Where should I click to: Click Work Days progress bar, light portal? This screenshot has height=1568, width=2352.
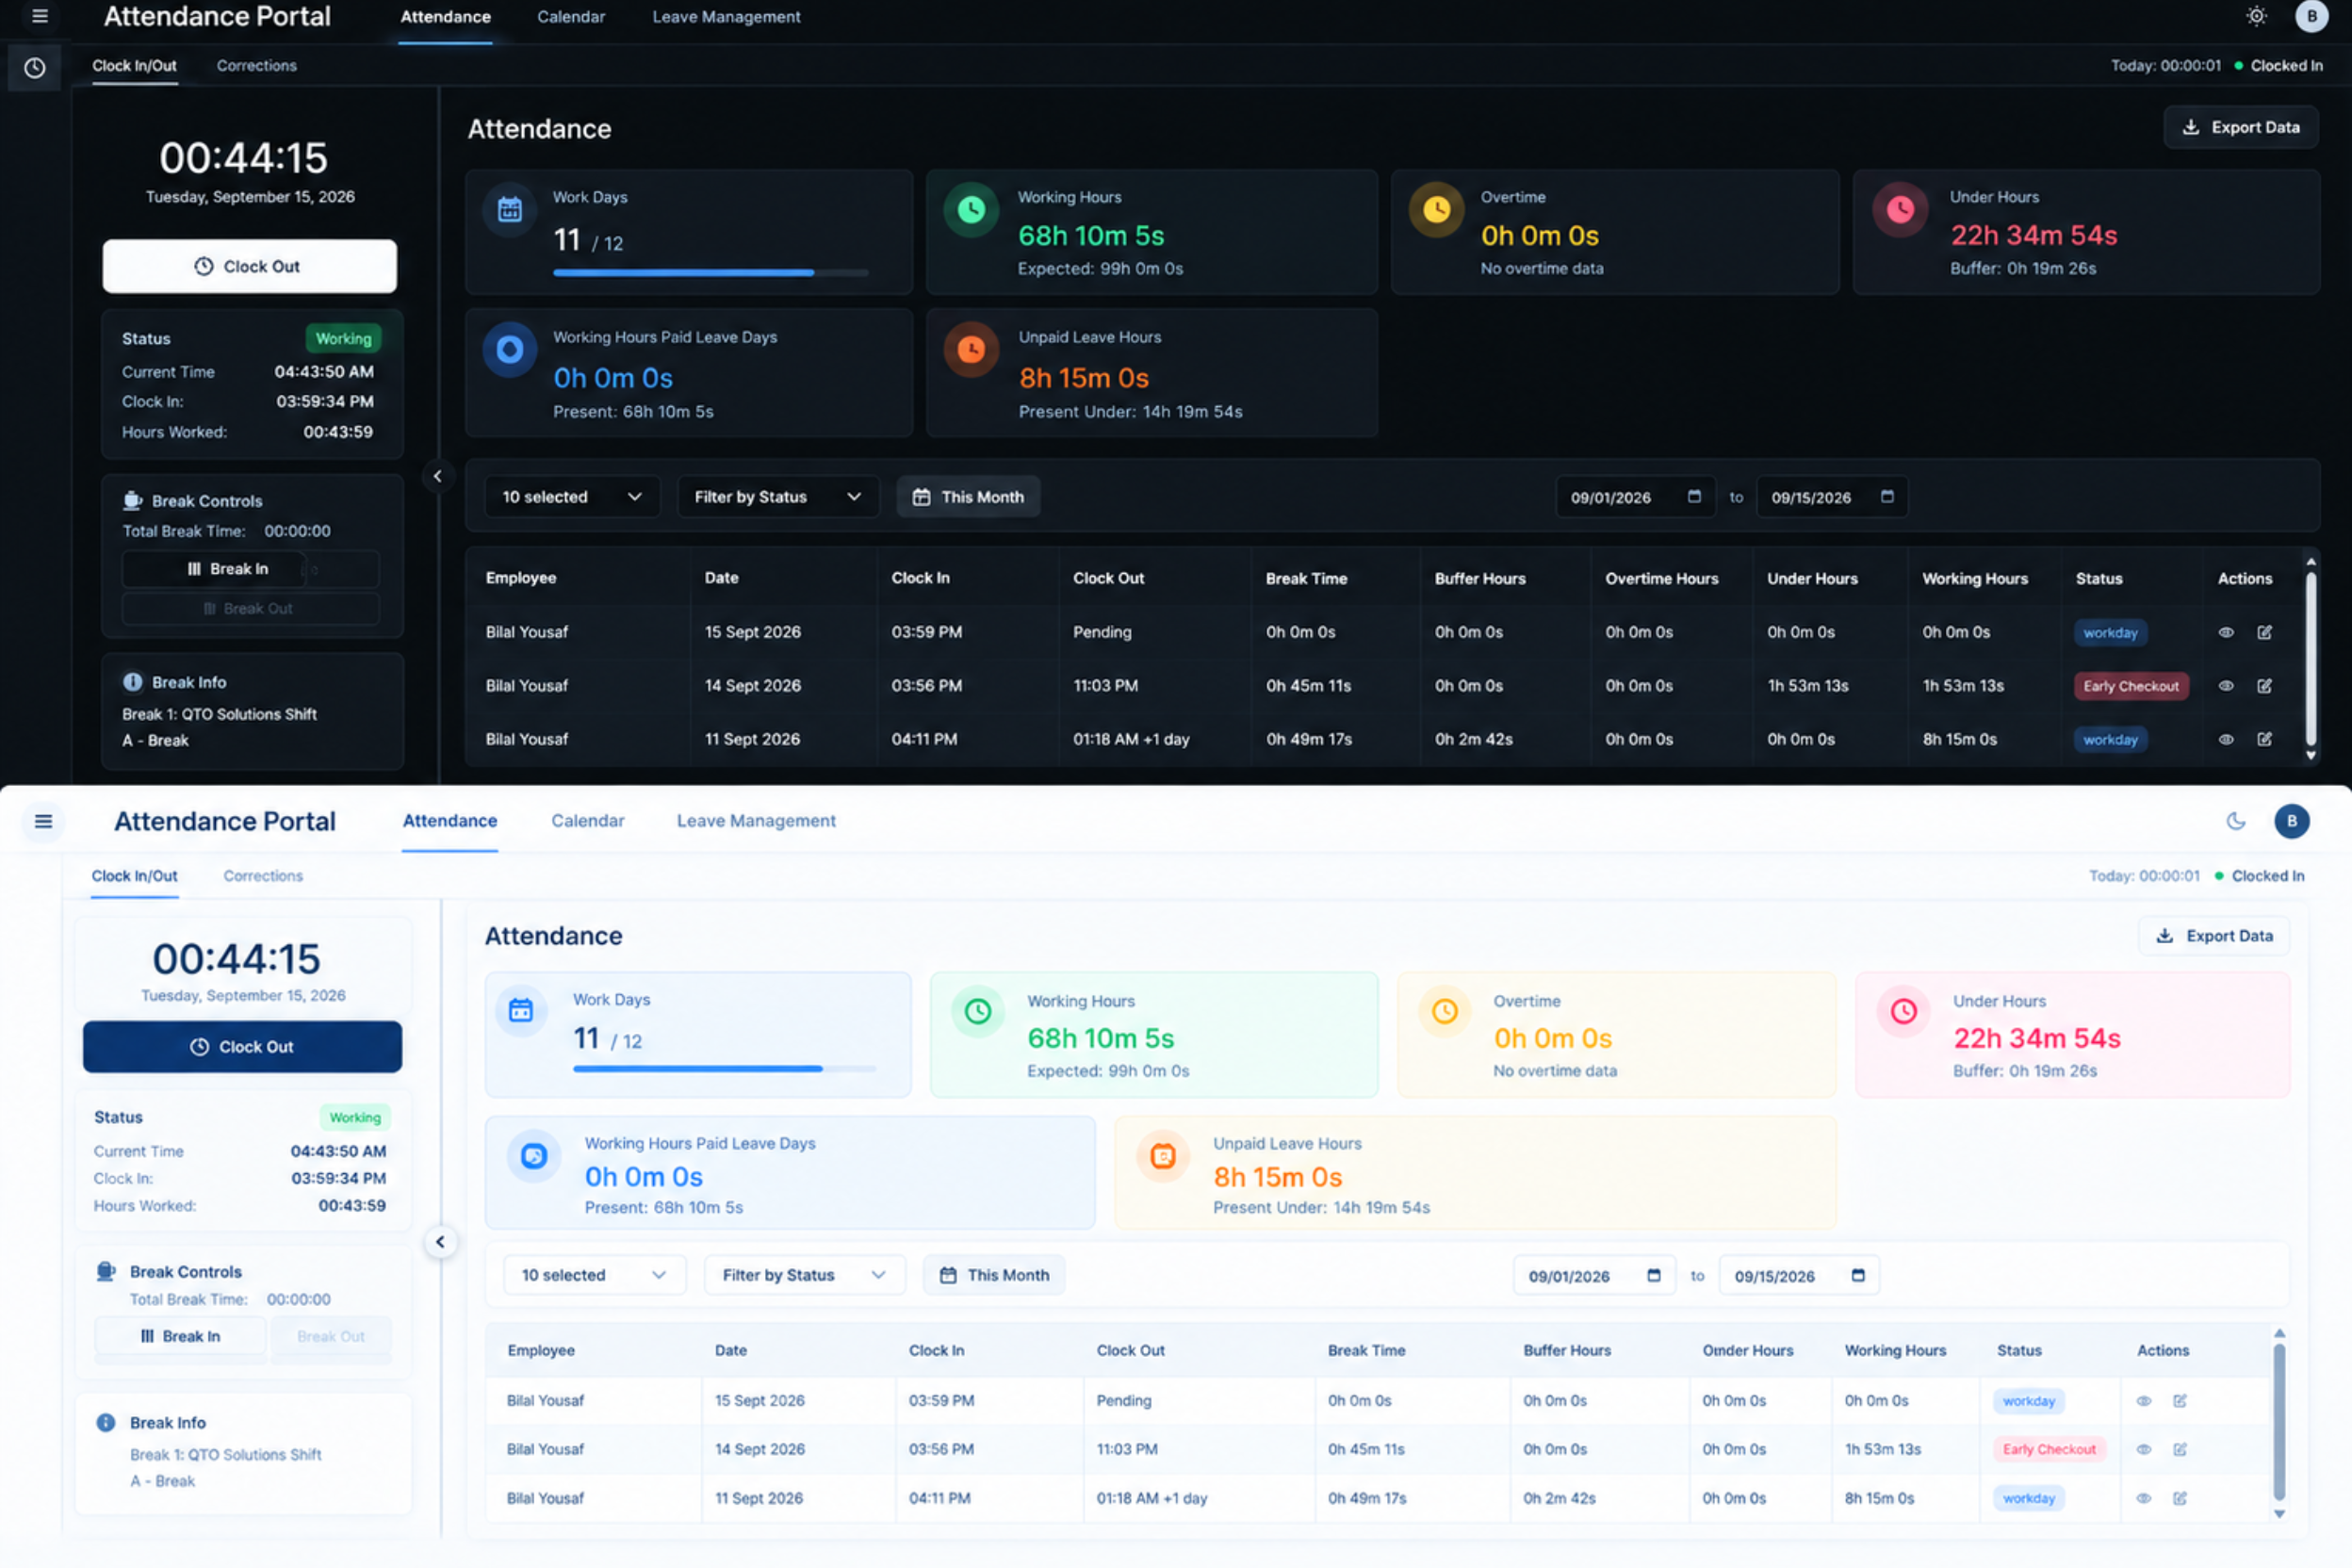point(724,1069)
